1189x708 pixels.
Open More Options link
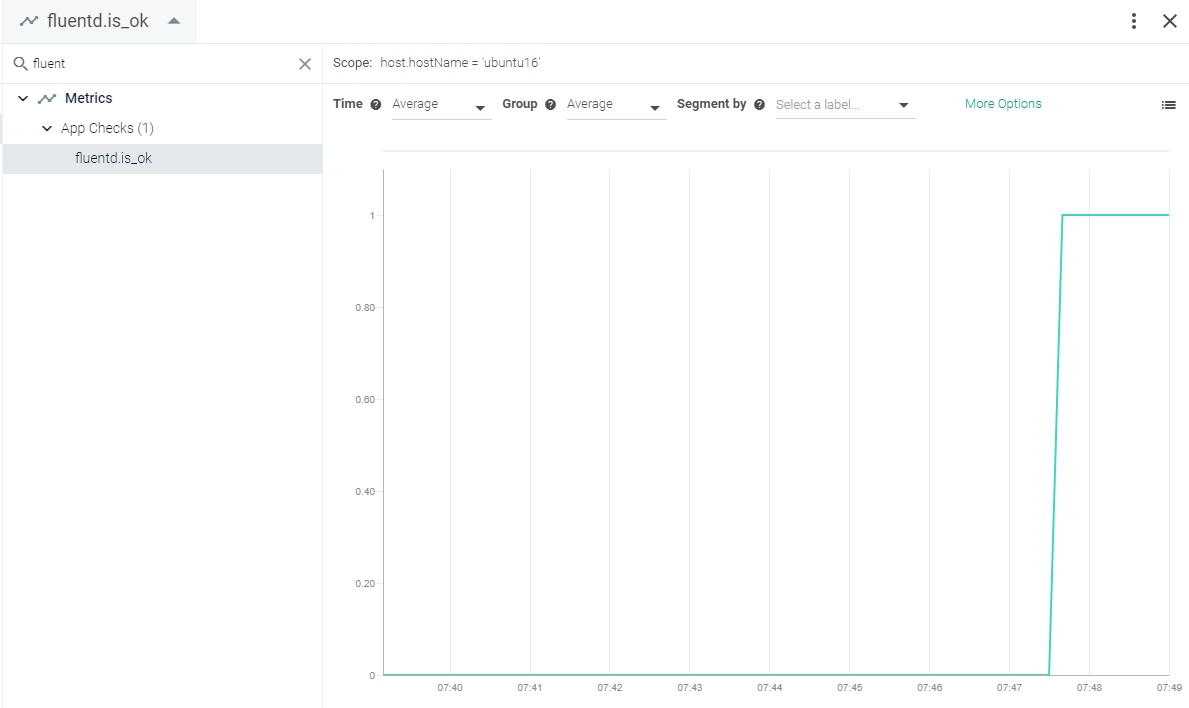[1002, 104]
